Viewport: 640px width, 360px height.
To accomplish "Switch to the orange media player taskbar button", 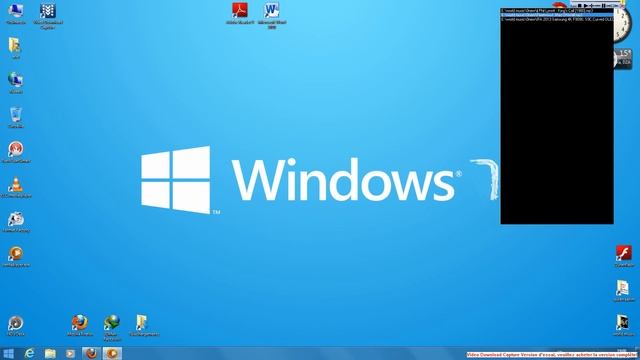I will [x=112, y=353].
